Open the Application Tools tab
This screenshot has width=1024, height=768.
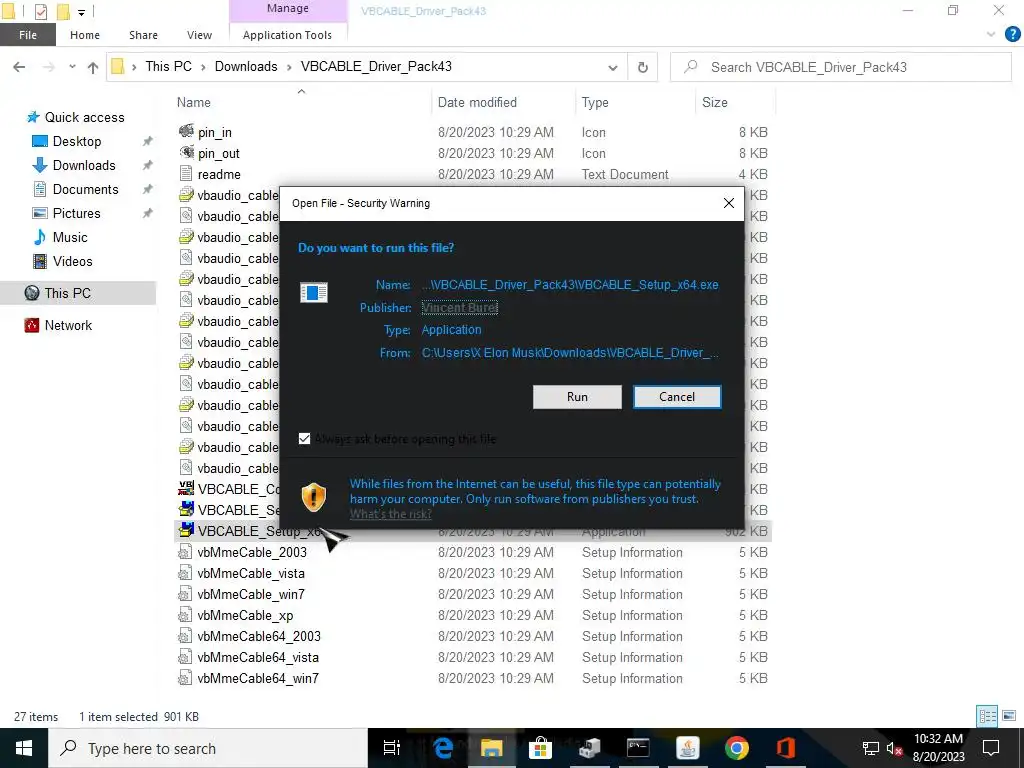(287, 35)
